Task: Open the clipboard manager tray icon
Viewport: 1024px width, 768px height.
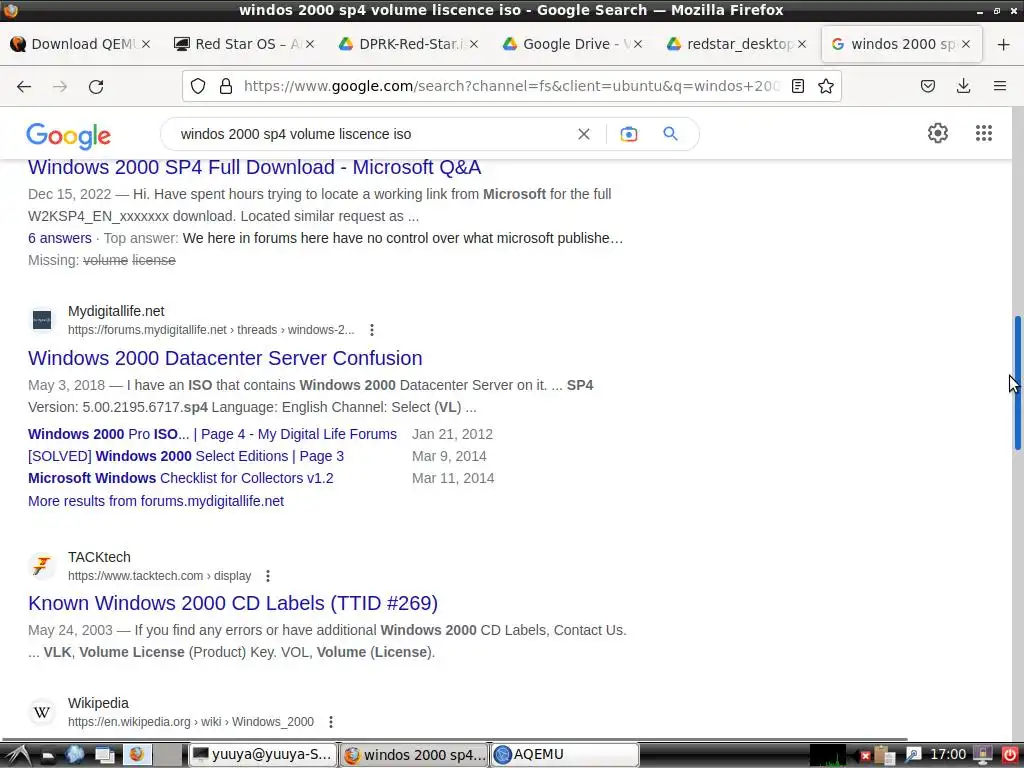Action: (x=883, y=755)
